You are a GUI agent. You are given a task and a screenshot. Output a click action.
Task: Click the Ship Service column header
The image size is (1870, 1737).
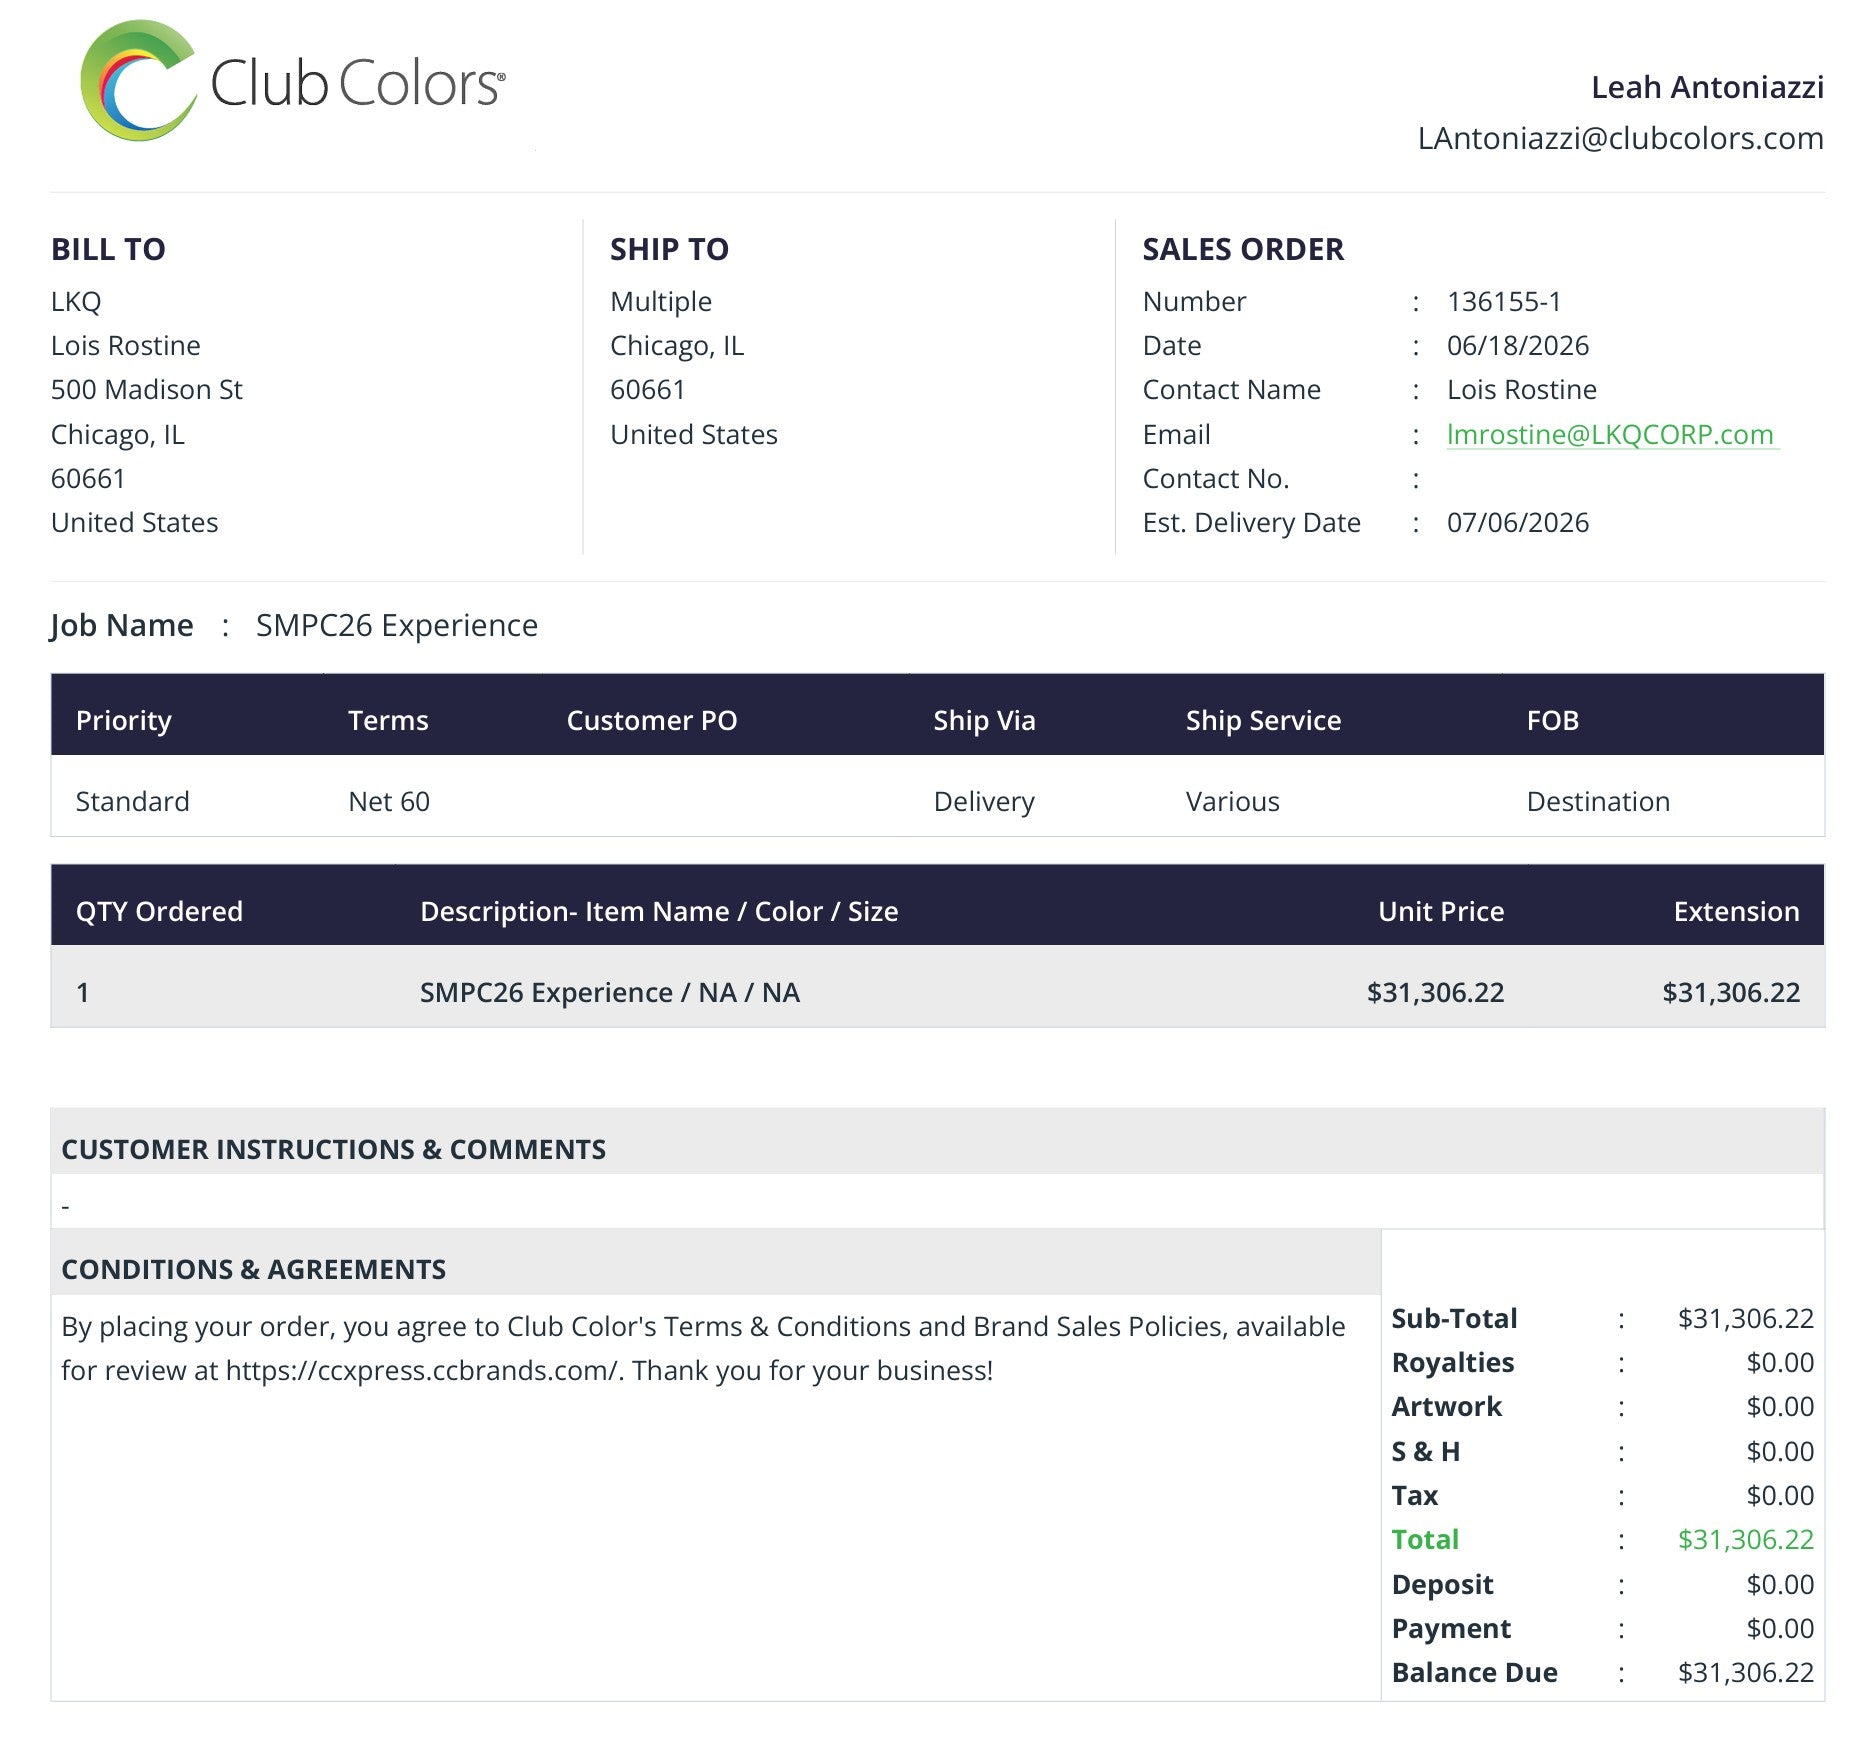click(x=1263, y=720)
